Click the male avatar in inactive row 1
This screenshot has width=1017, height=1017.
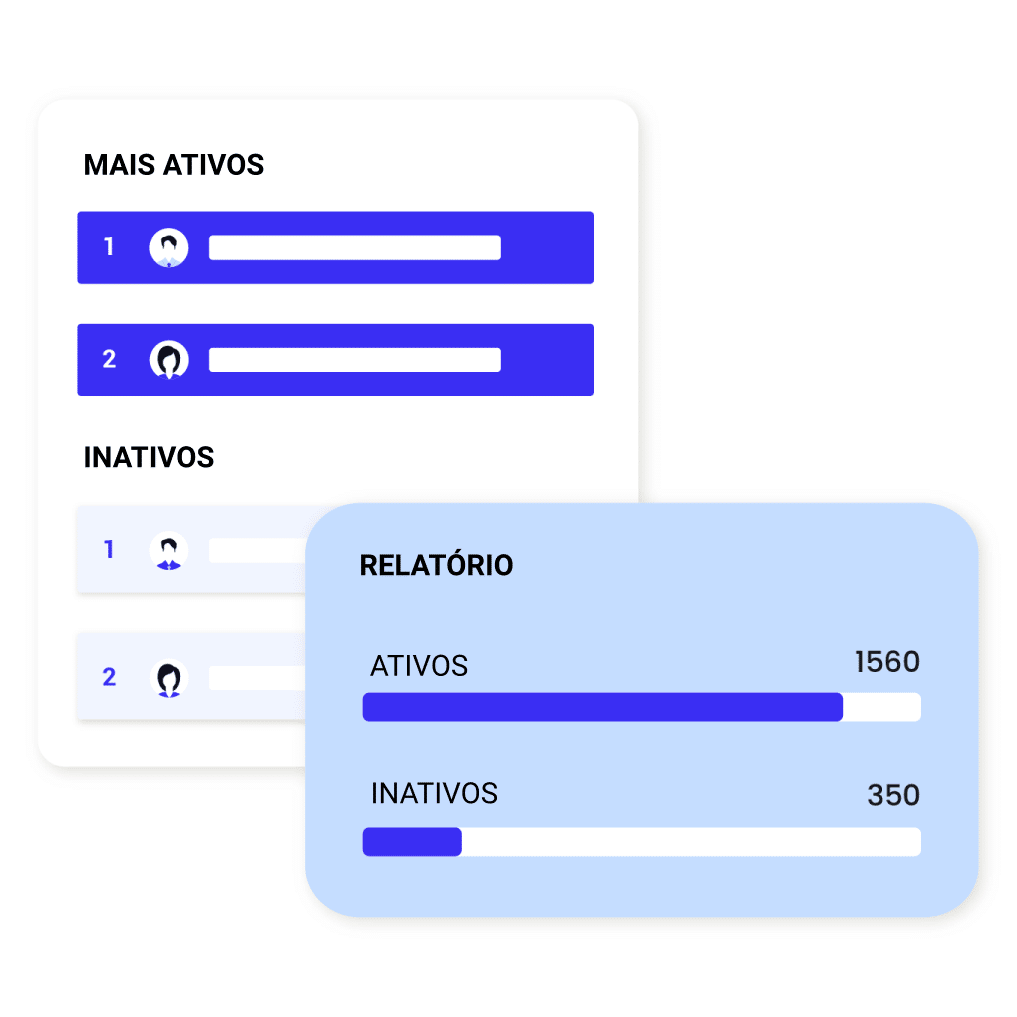[169, 551]
